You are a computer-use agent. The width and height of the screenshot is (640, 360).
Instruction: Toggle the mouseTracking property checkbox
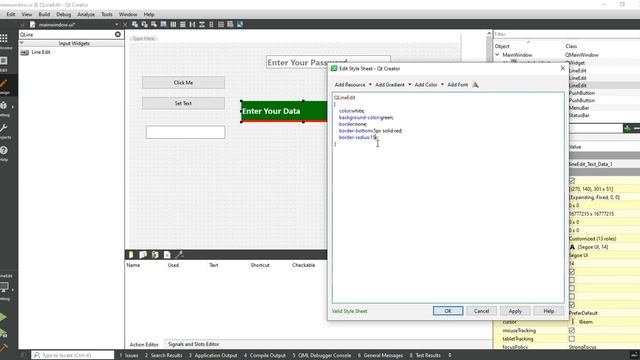click(x=572, y=330)
